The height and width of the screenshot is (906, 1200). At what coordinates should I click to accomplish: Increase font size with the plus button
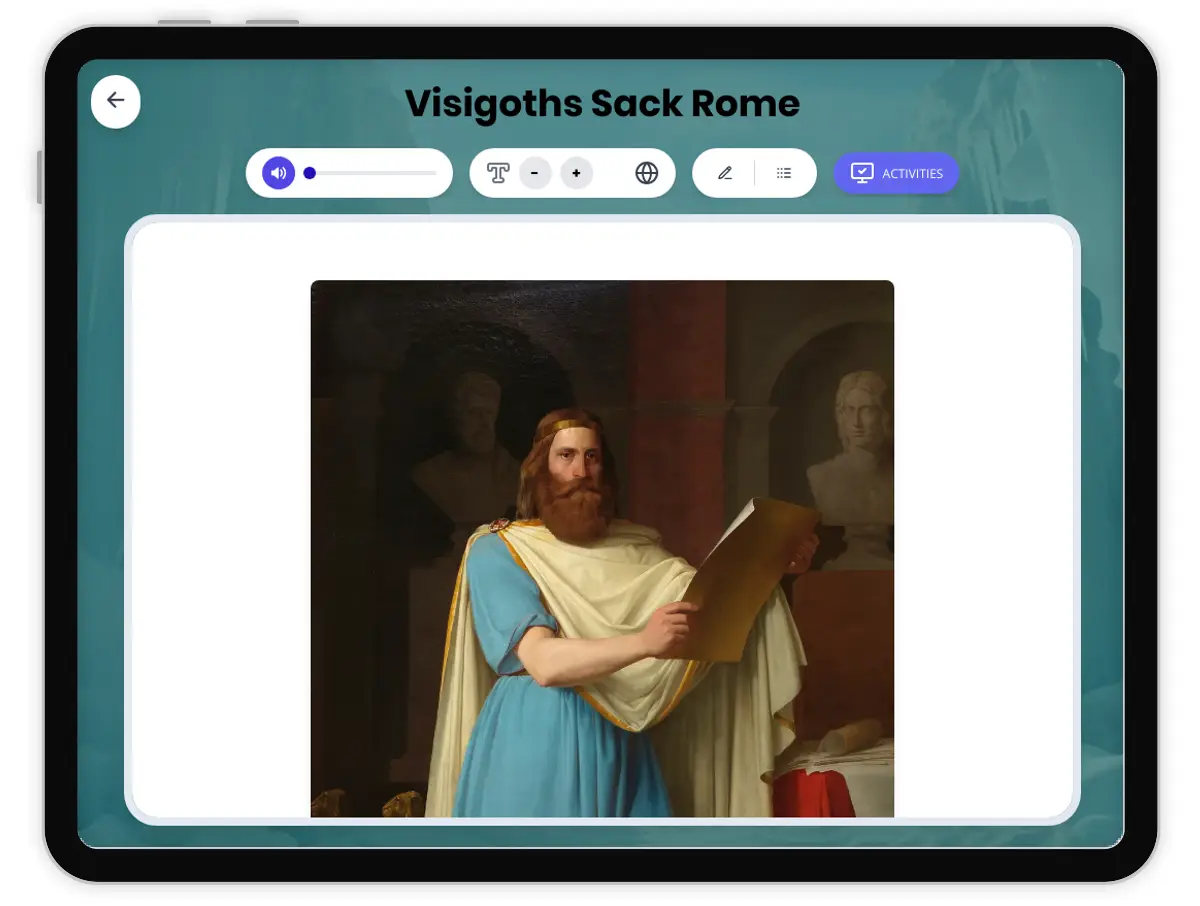coord(576,173)
